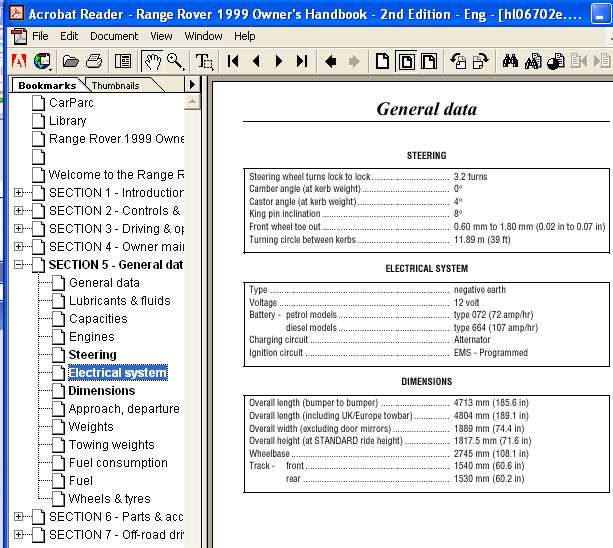Toggle the Show/Hide Navigation Pane icon
The image size is (613, 548).
[x=123, y=61]
